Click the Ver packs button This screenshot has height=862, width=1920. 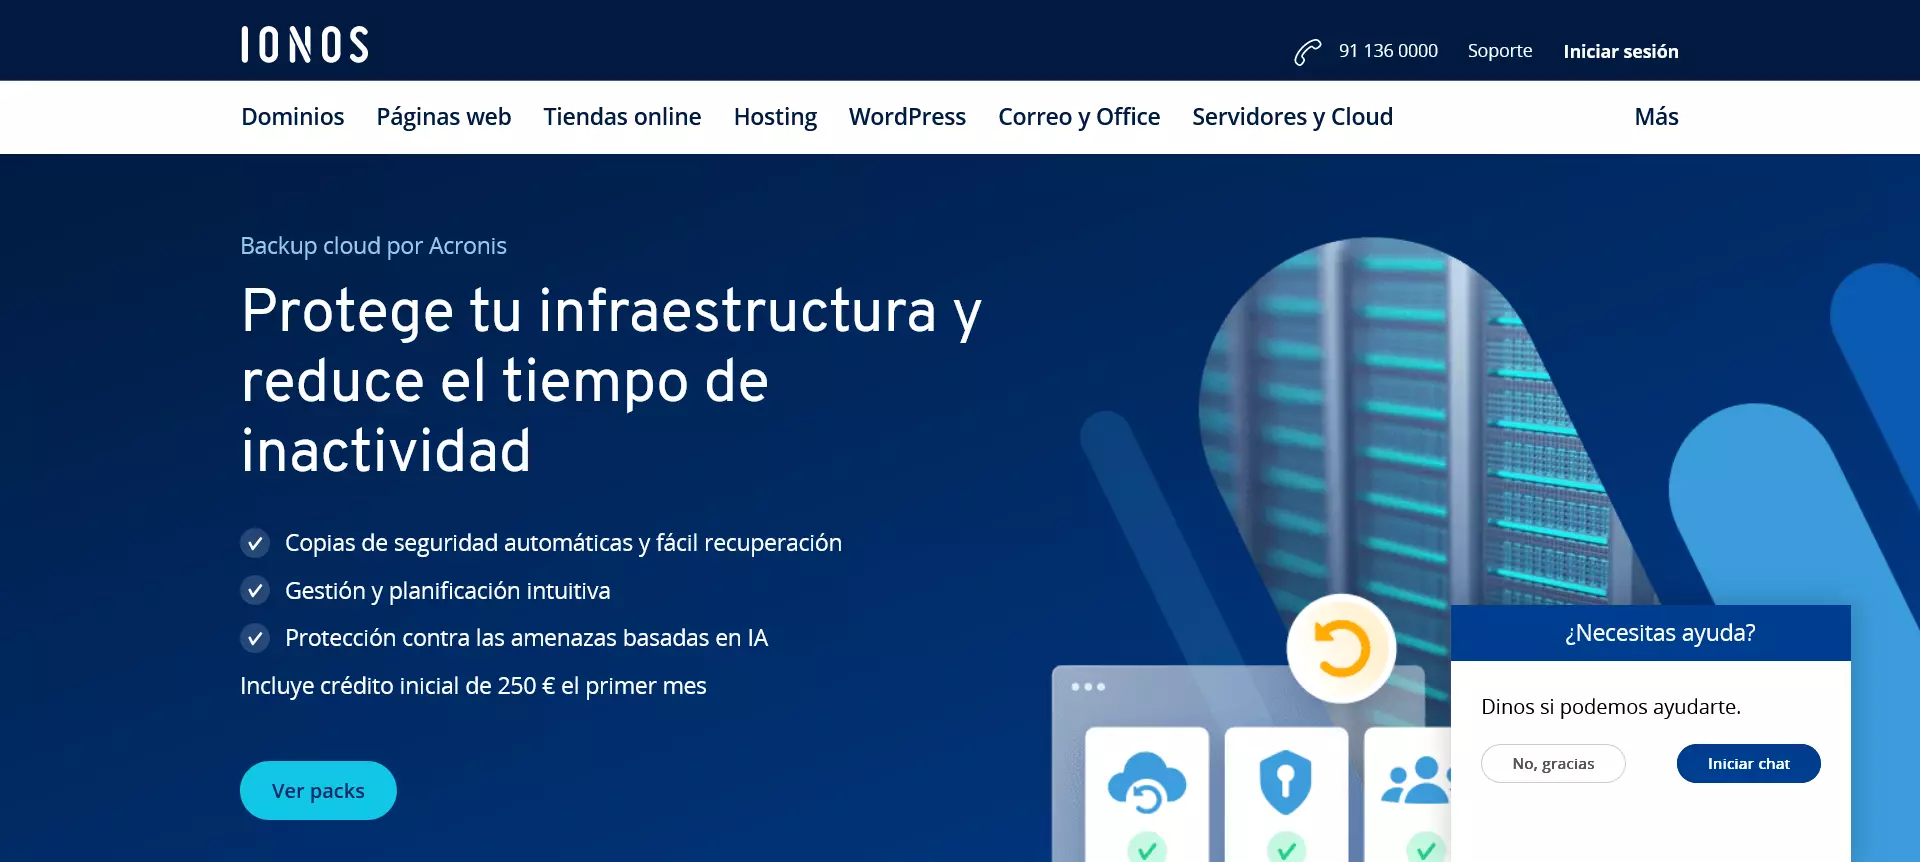tap(318, 790)
